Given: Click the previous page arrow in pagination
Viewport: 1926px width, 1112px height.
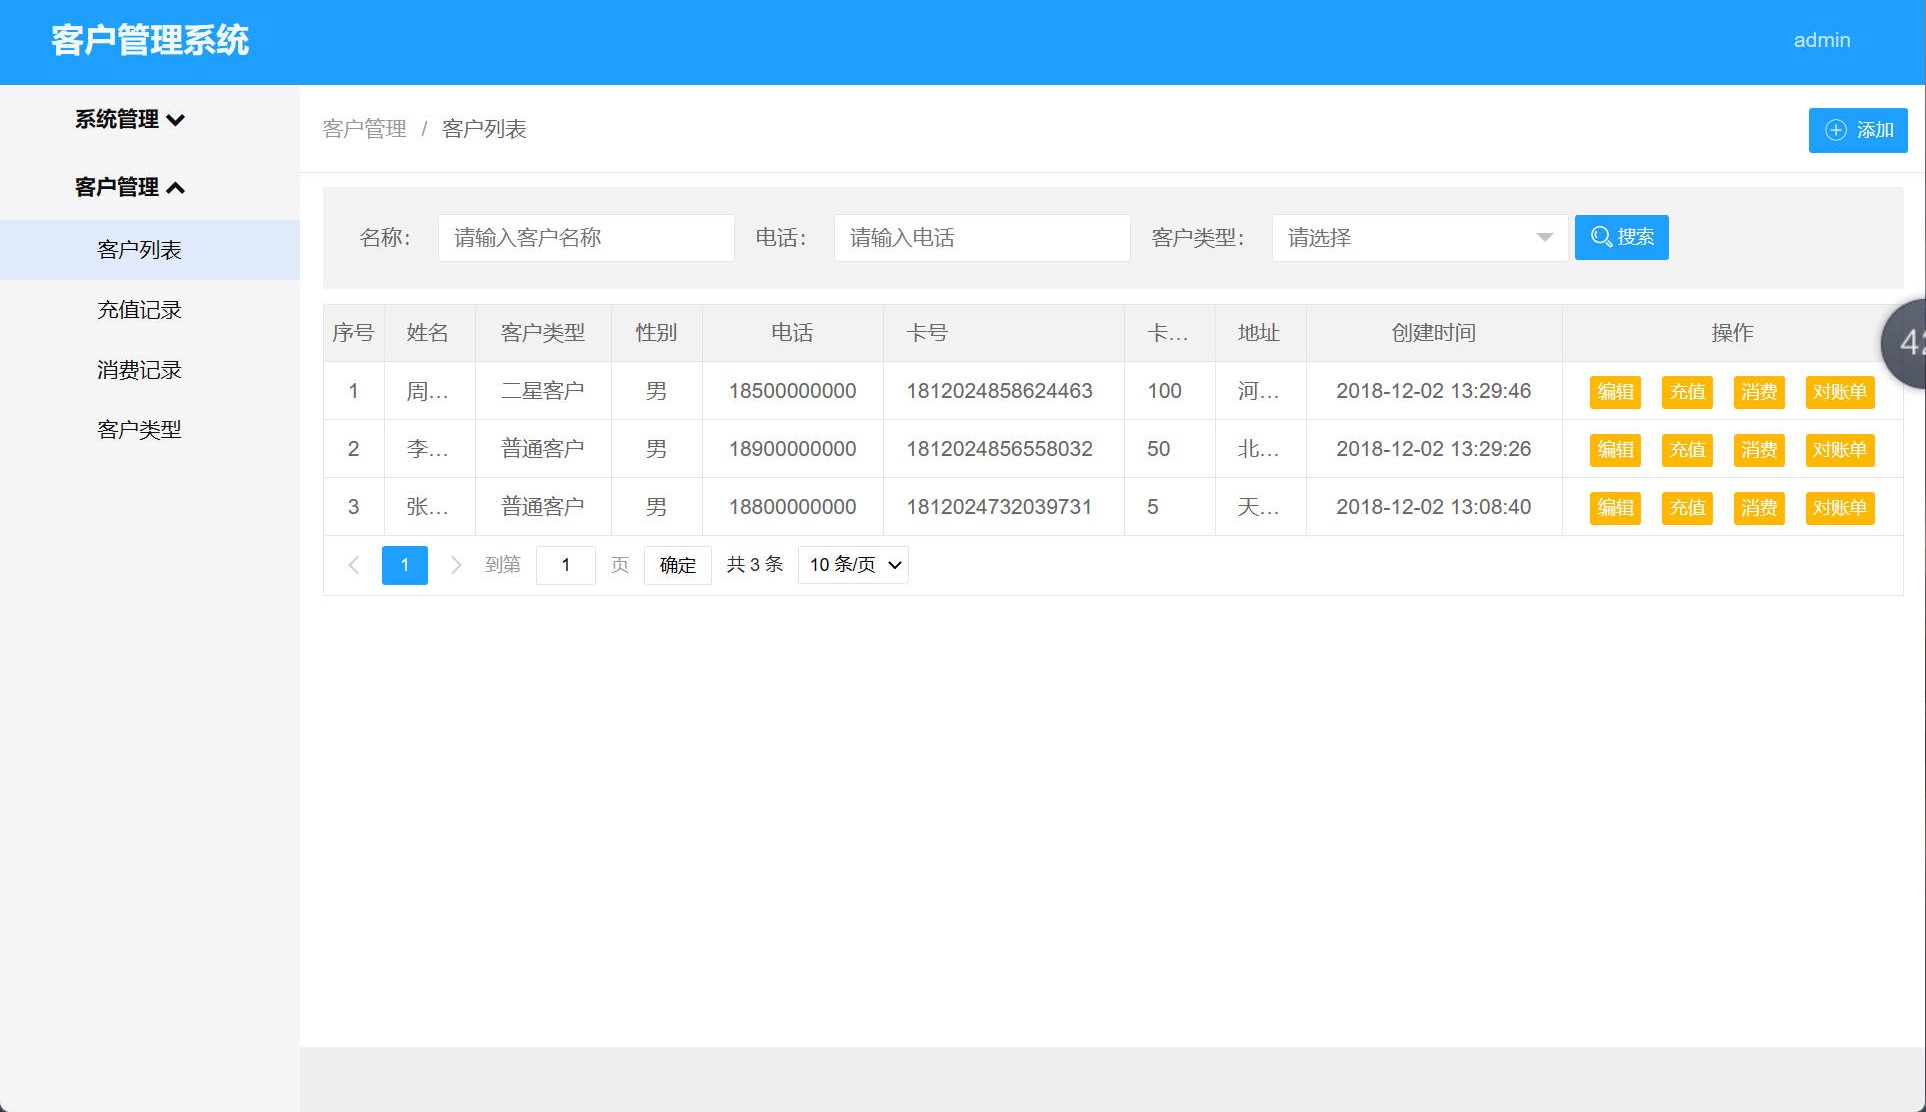Looking at the screenshot, I should pyautogui.click(x=354, y=565).
